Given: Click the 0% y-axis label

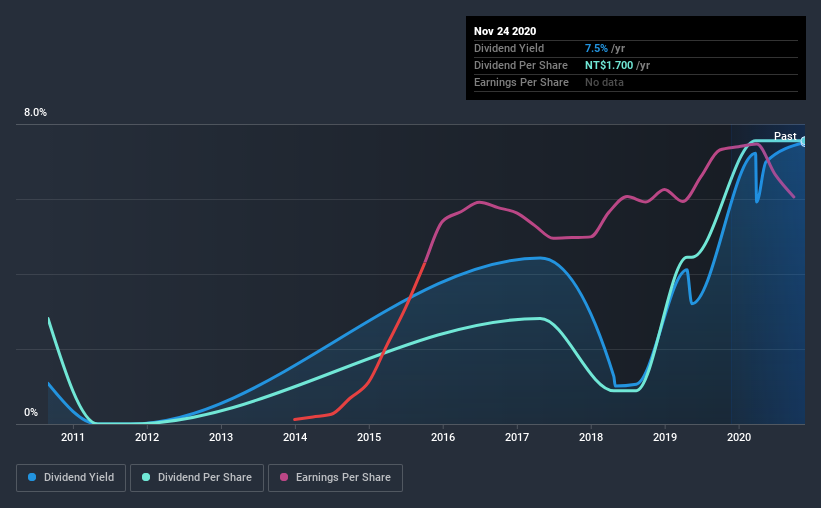Looking at the screenshot, I should pyautogui.click(x=31, y=413).
